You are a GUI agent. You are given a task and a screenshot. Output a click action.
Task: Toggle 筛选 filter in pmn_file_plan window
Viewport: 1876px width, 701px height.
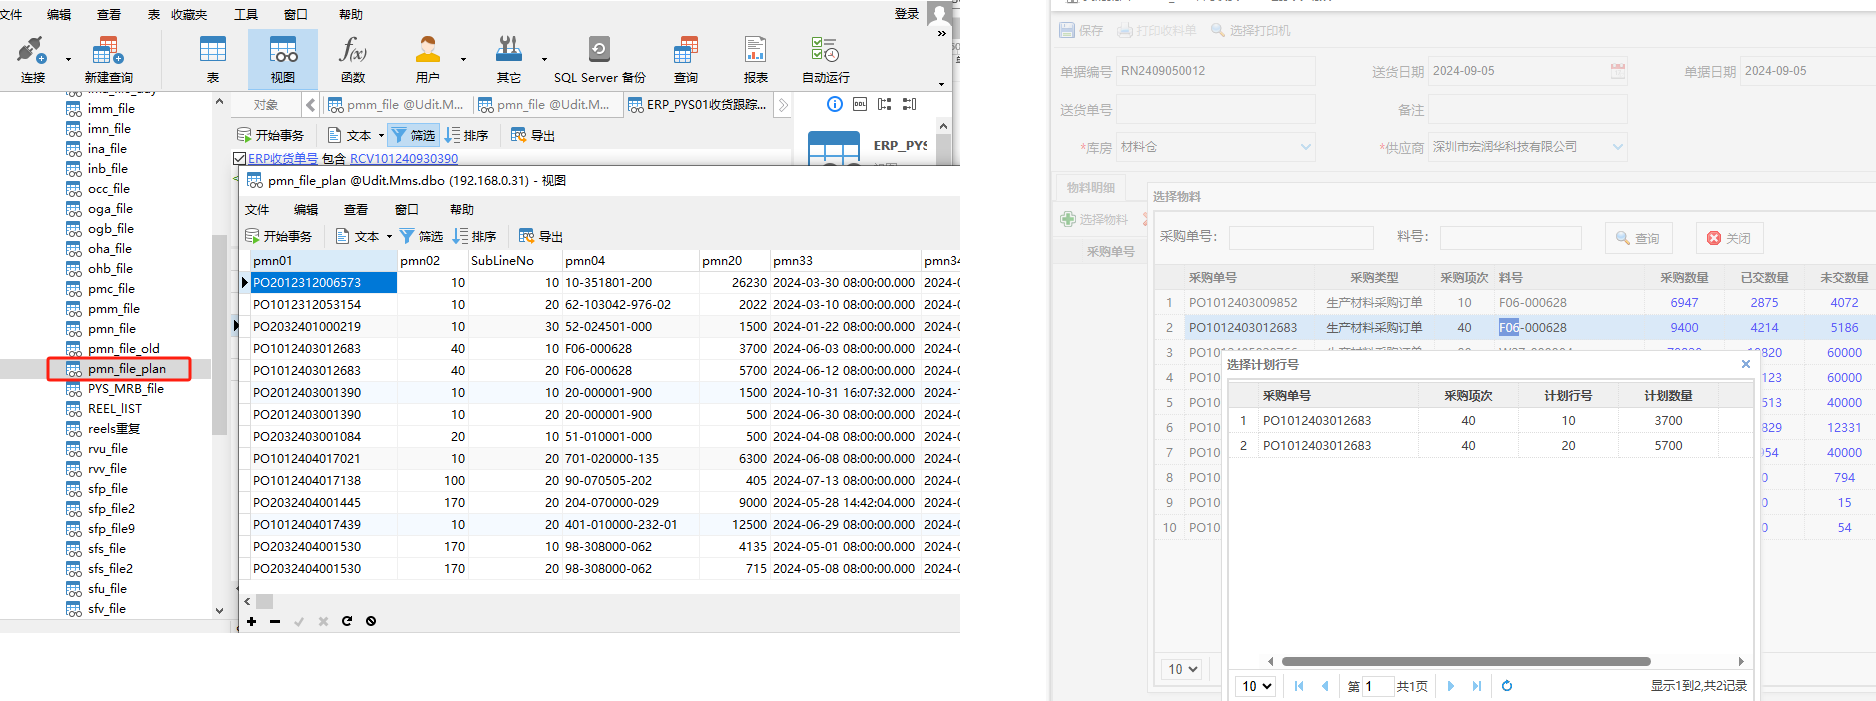point(421,236)
